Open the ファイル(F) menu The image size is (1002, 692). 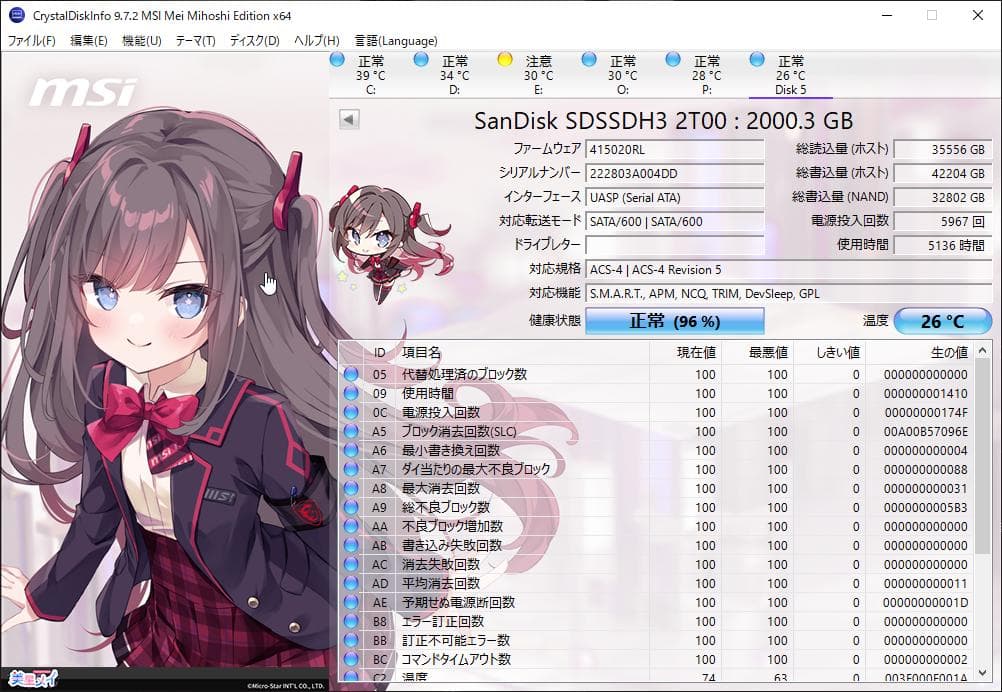coord(29,41)
